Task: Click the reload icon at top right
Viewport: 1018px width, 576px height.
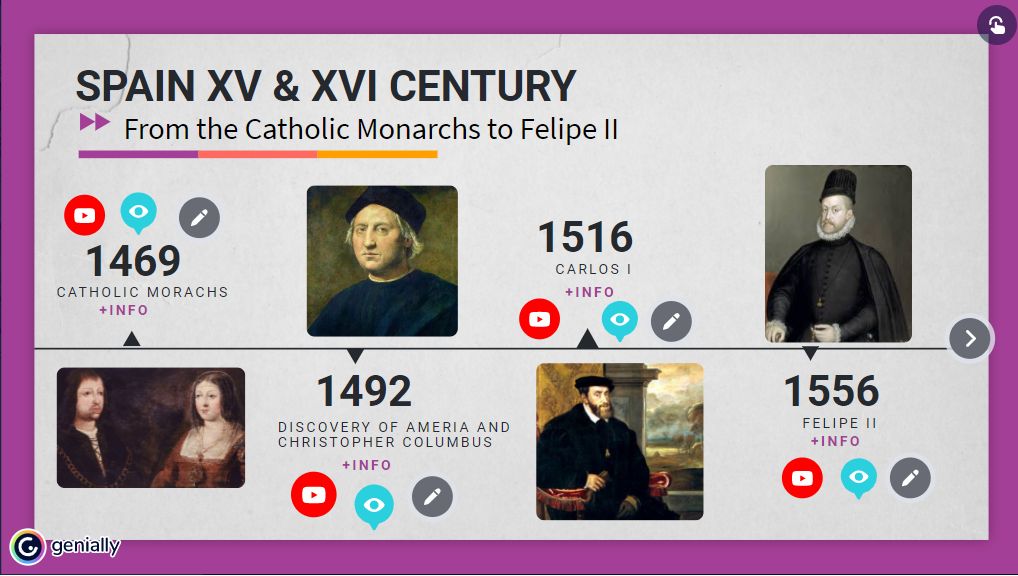Action: [993, 24]
